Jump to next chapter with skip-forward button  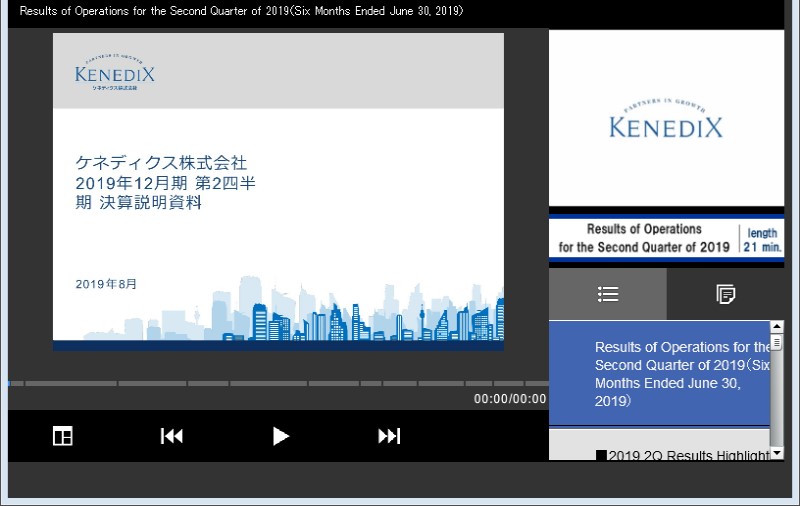click(389, 436)
